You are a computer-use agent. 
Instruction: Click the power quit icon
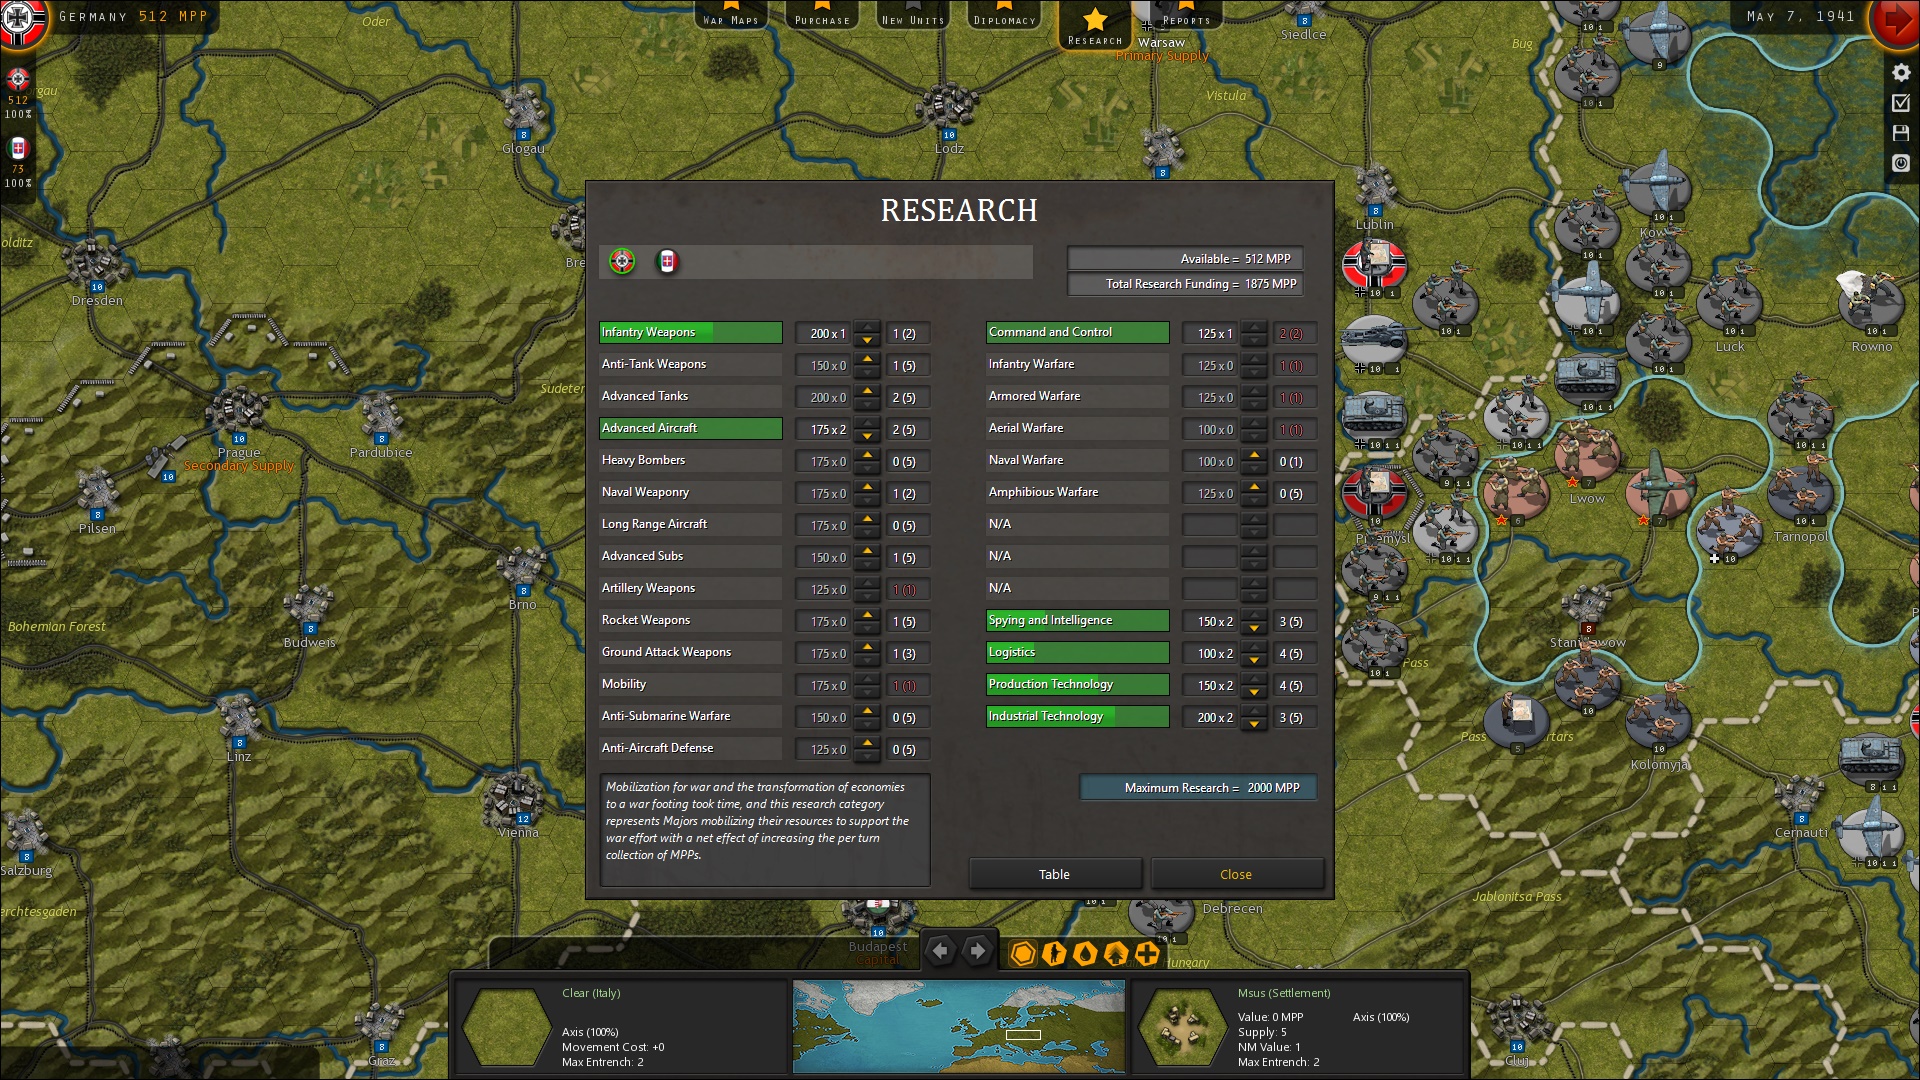point(1901,163)
